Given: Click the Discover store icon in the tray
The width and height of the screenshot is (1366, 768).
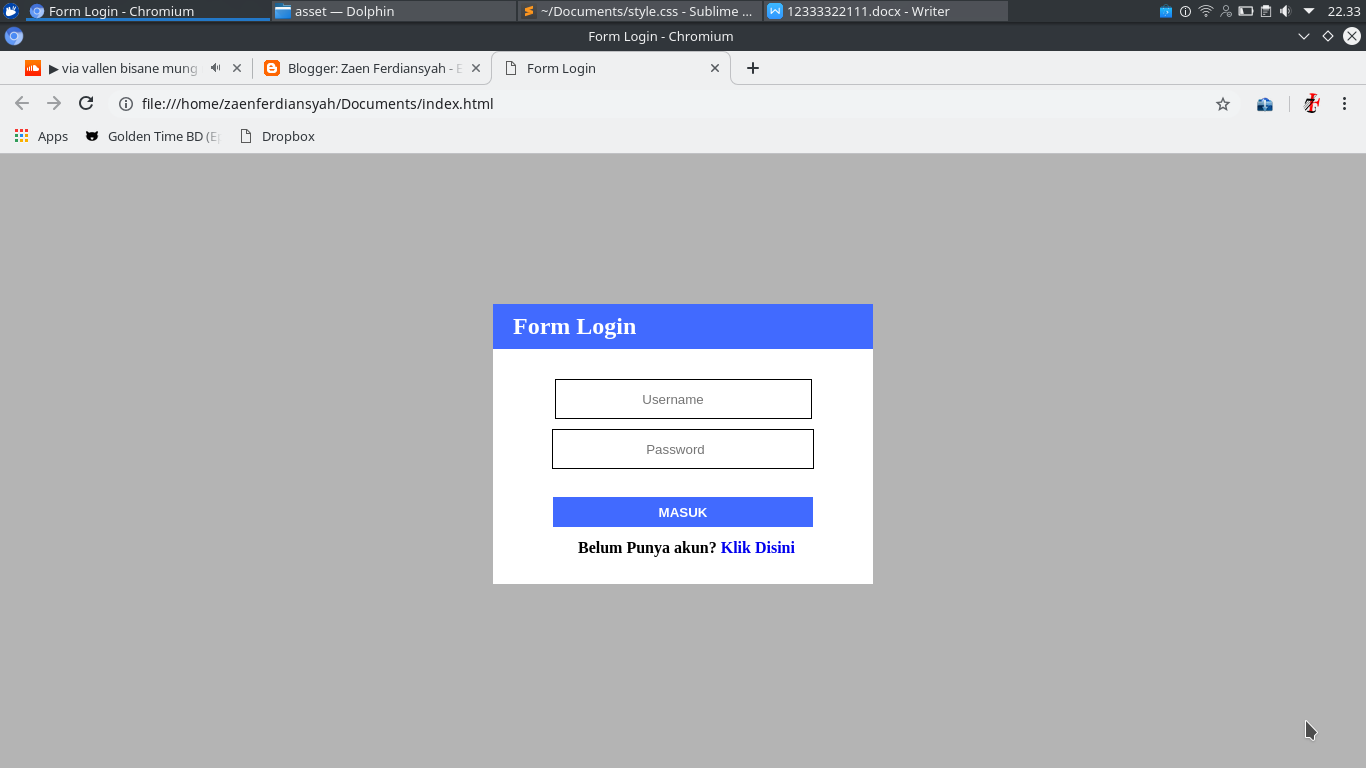Looking at the screenshot, I should (1166, 11).
